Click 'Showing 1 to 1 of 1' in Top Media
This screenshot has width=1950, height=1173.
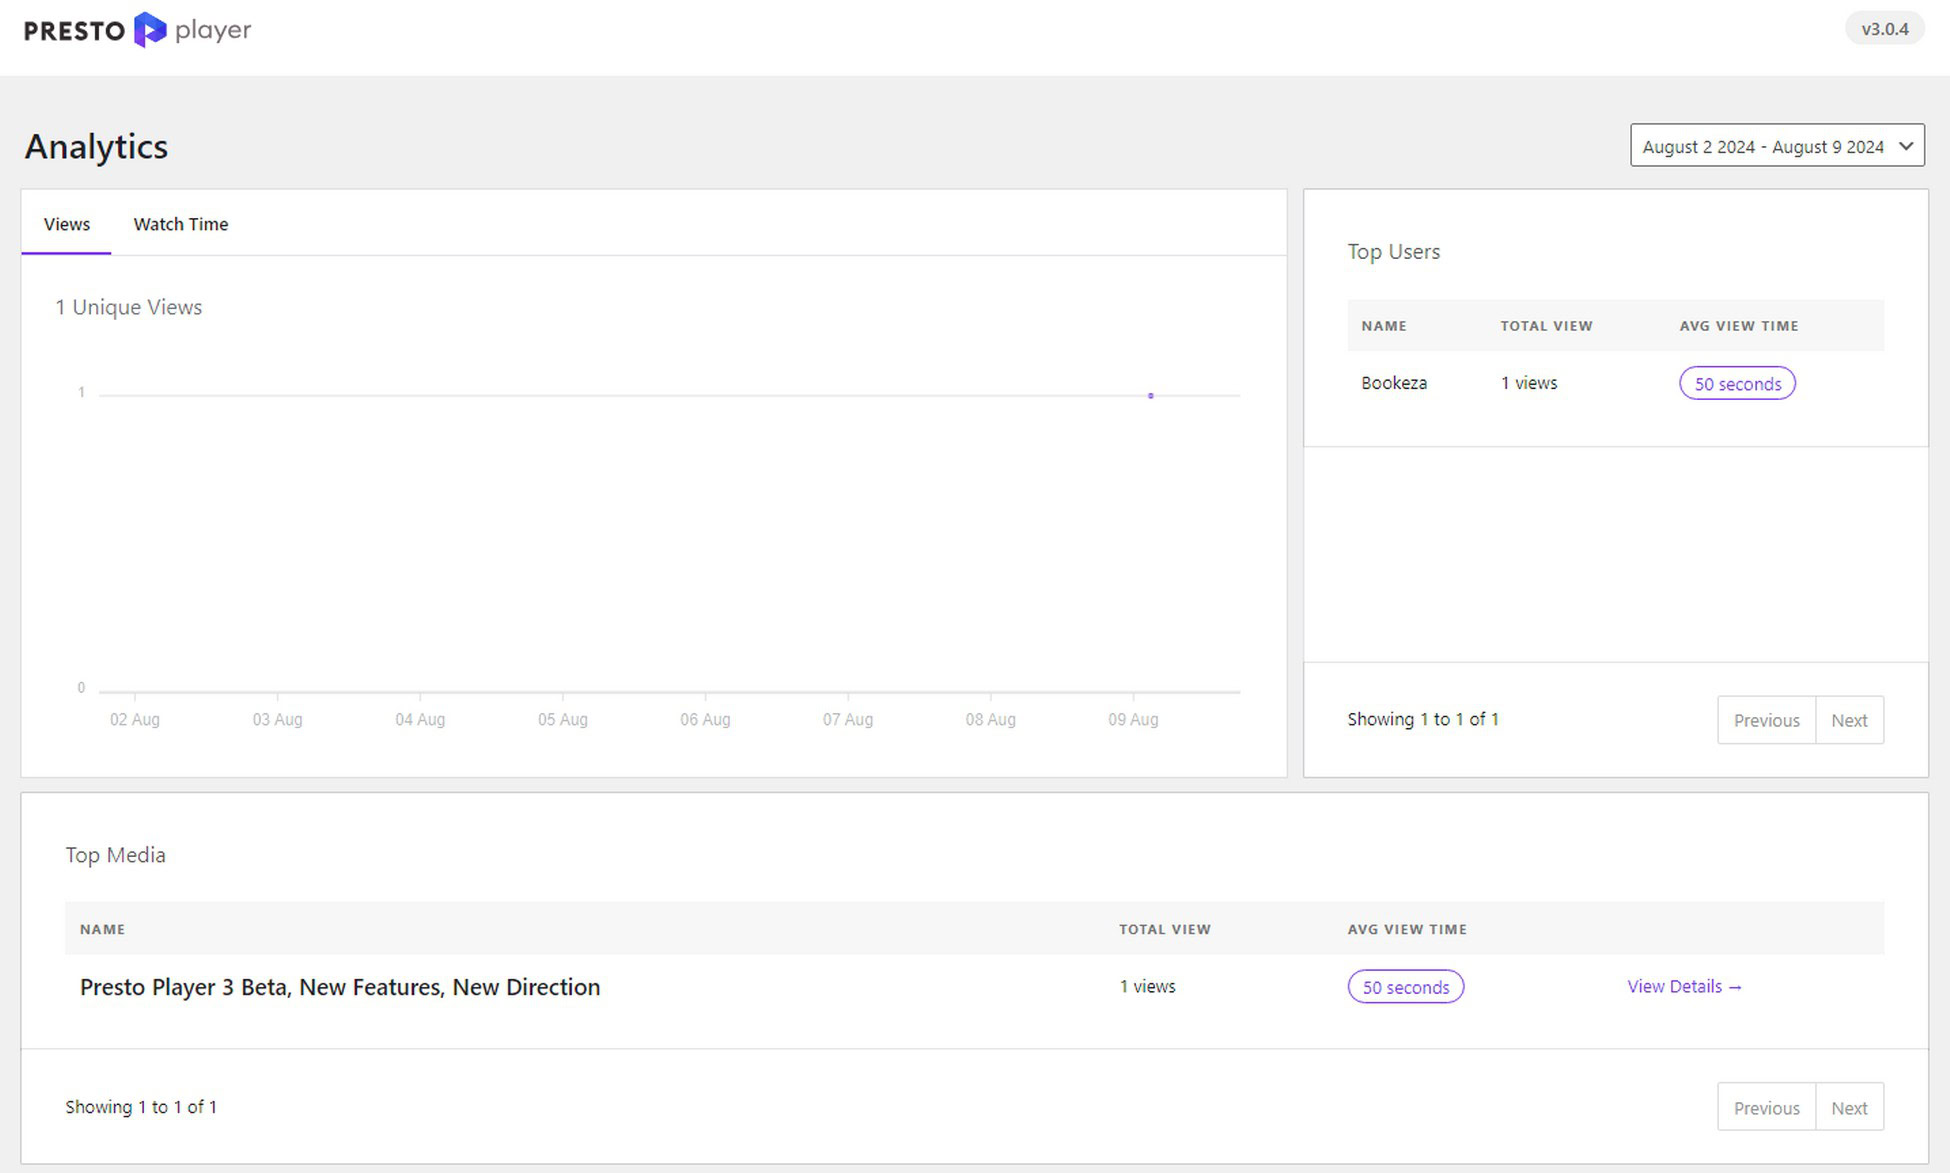point(141,1107)
